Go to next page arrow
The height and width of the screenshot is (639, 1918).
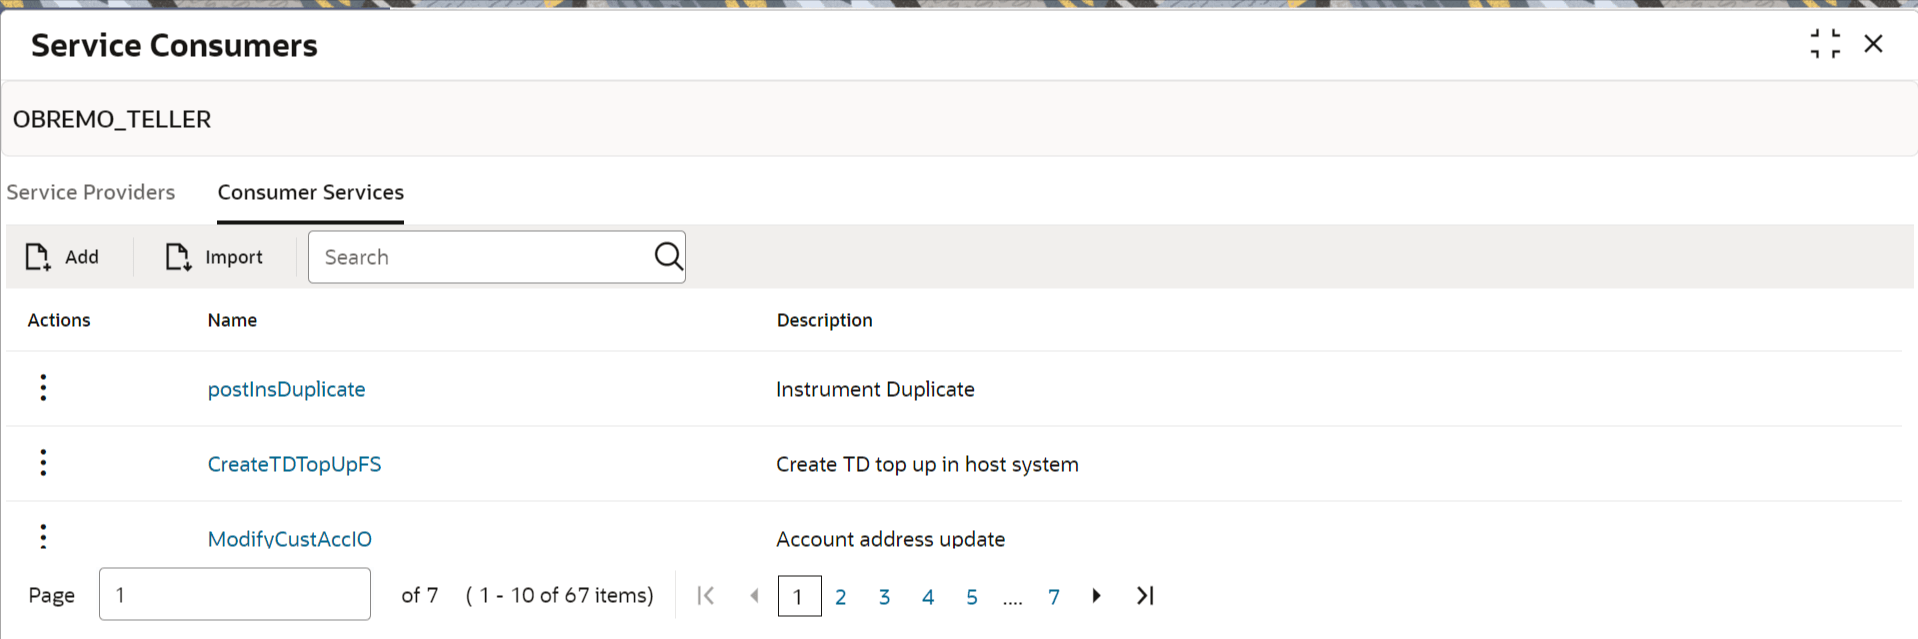pos(1096,596)
